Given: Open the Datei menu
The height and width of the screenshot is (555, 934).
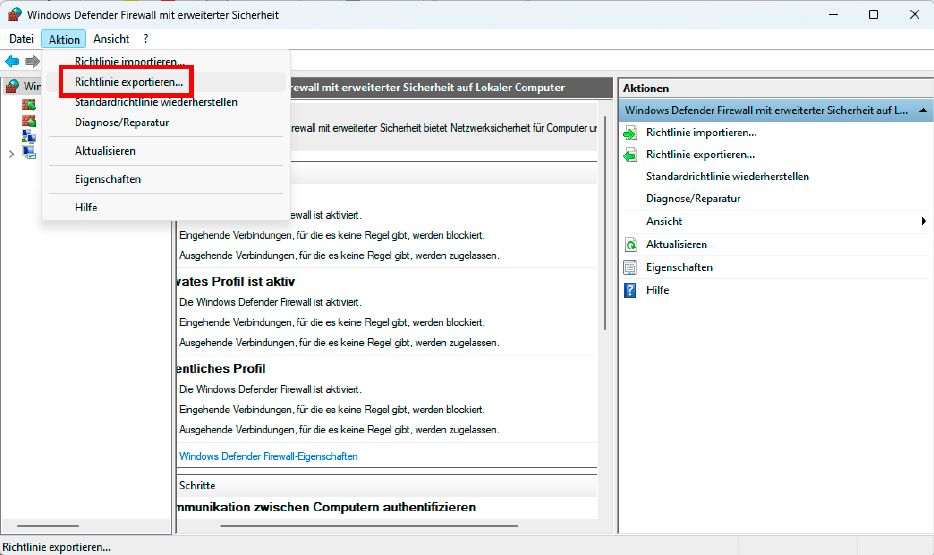Looking at the screenshot, I should point(21,39).
